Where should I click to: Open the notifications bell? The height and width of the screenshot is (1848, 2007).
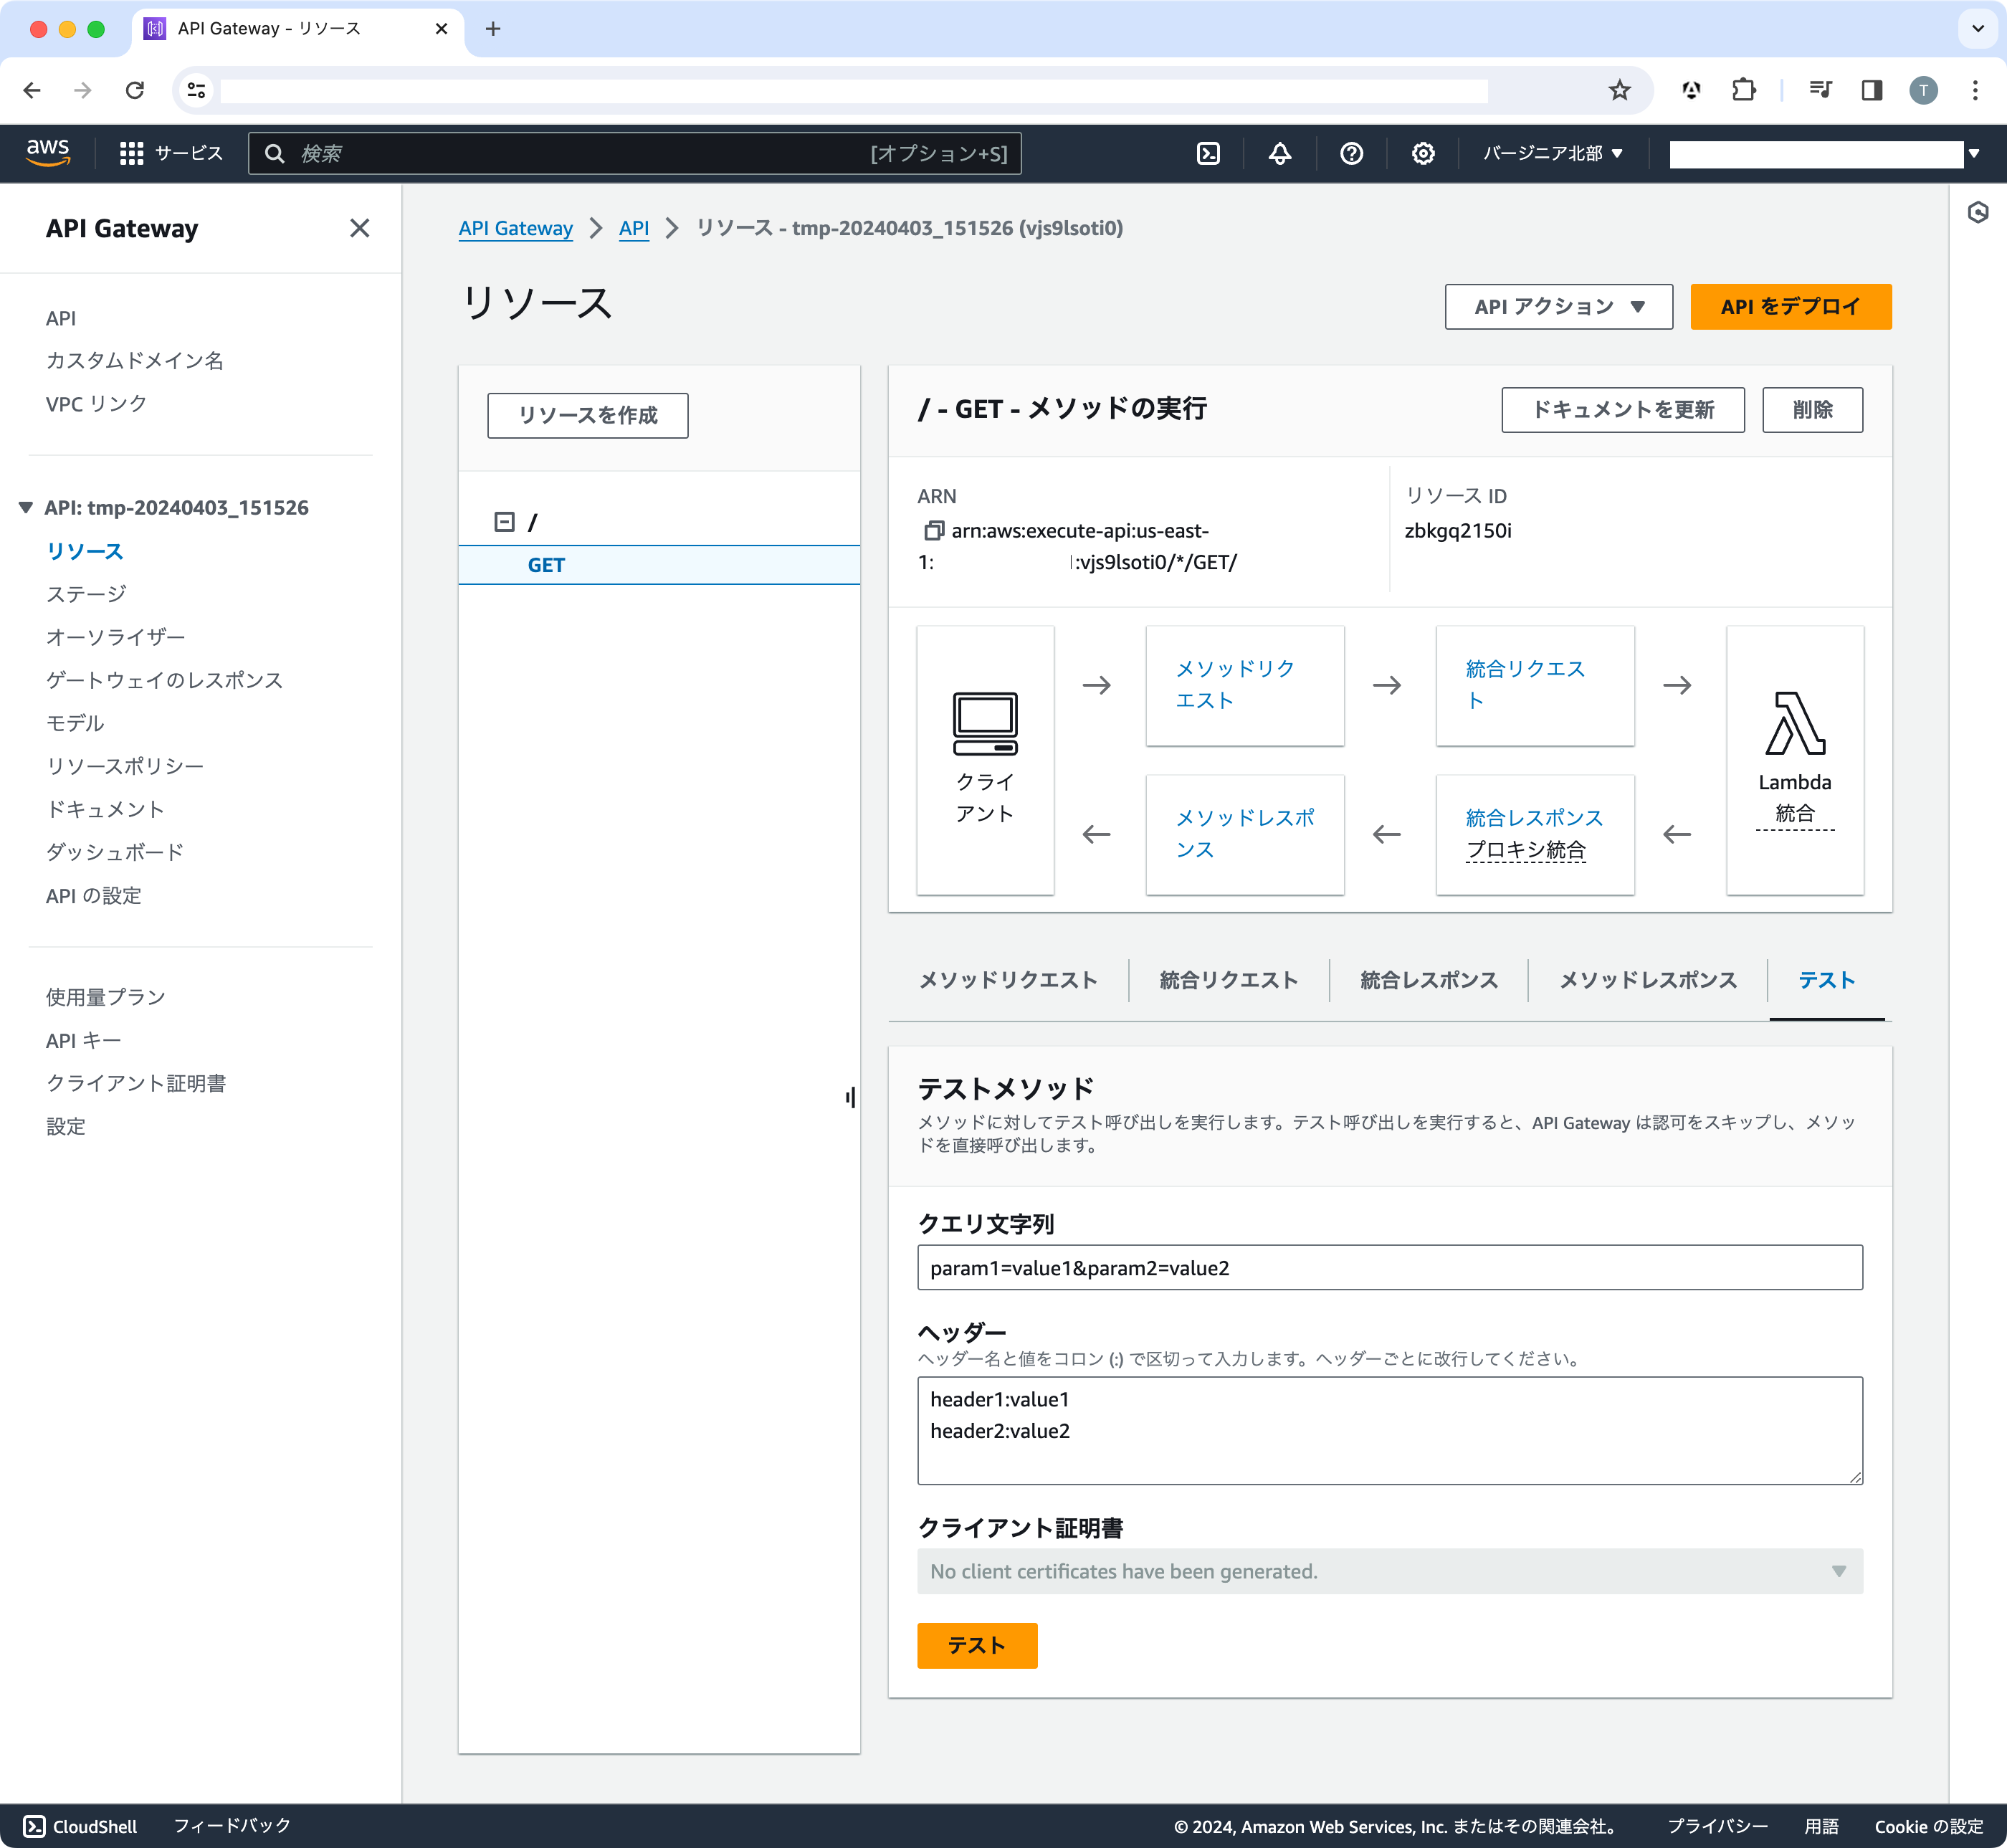point(1279,153)
